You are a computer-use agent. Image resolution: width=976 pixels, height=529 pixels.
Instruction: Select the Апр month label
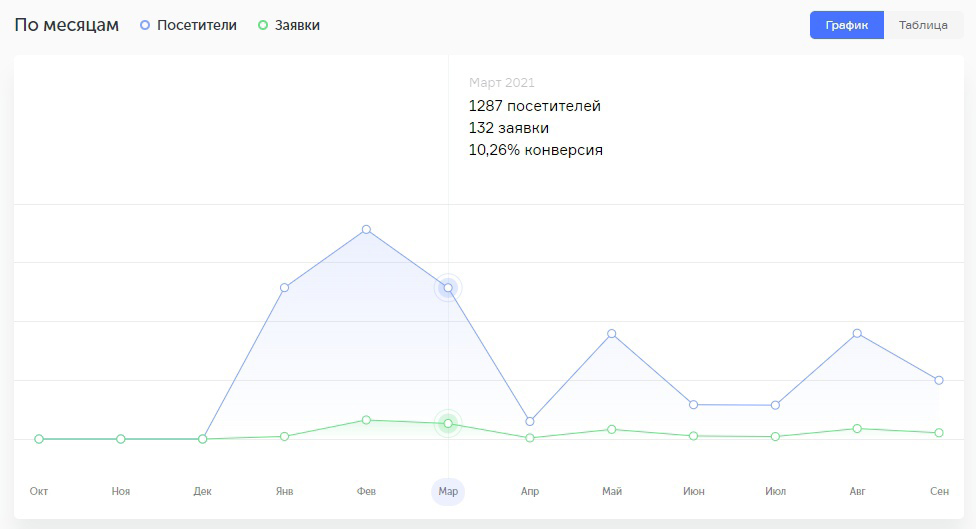[x=530, y=491]
